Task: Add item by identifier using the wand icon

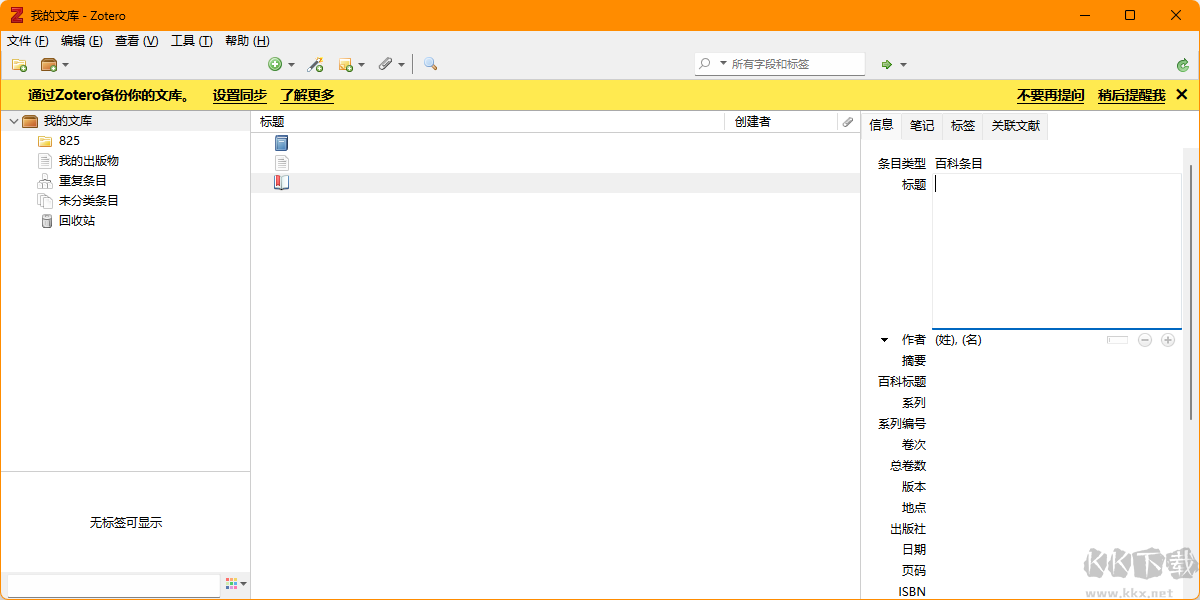Action: tap(315, 63)
